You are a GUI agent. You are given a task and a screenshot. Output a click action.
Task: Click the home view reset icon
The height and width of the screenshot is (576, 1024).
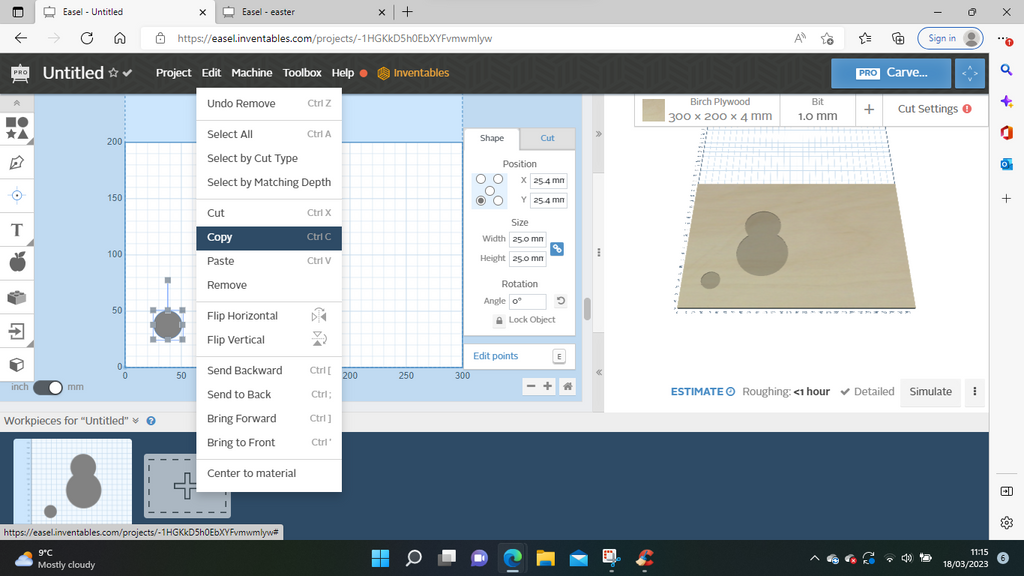pyautogui.click(x=567, y=386)
